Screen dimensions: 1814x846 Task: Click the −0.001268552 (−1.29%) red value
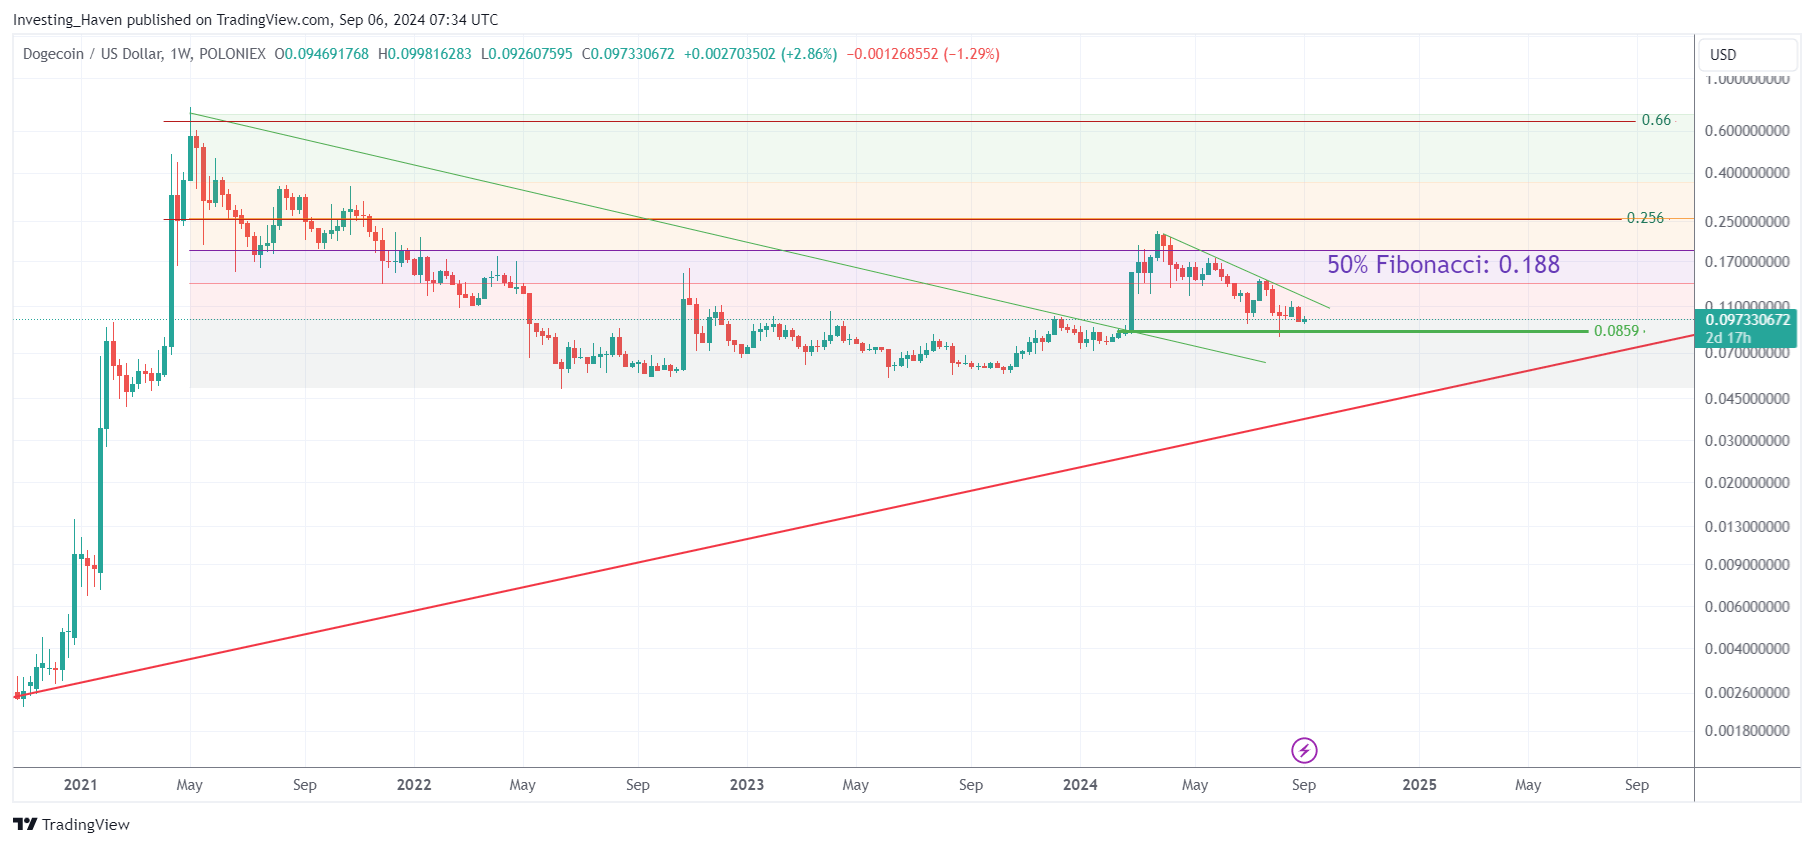pyautogui.click(x=923, y=54)
